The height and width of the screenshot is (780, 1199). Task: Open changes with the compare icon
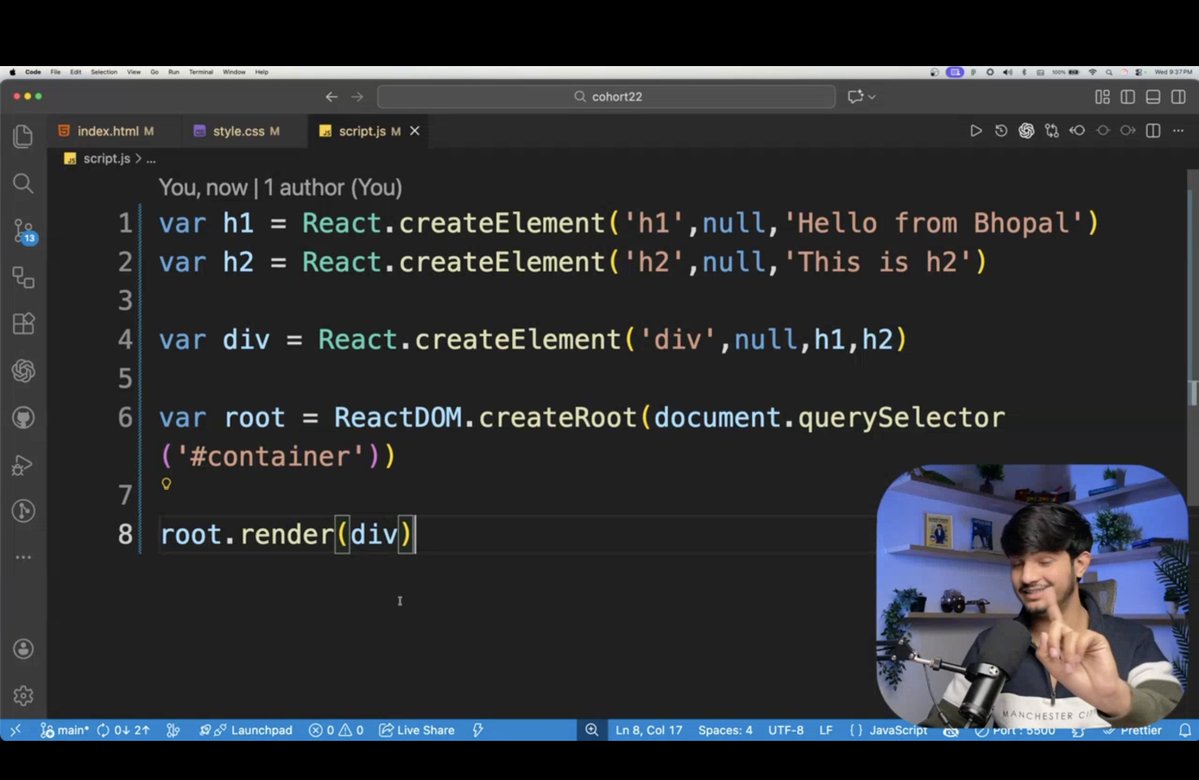(1052, 131)
